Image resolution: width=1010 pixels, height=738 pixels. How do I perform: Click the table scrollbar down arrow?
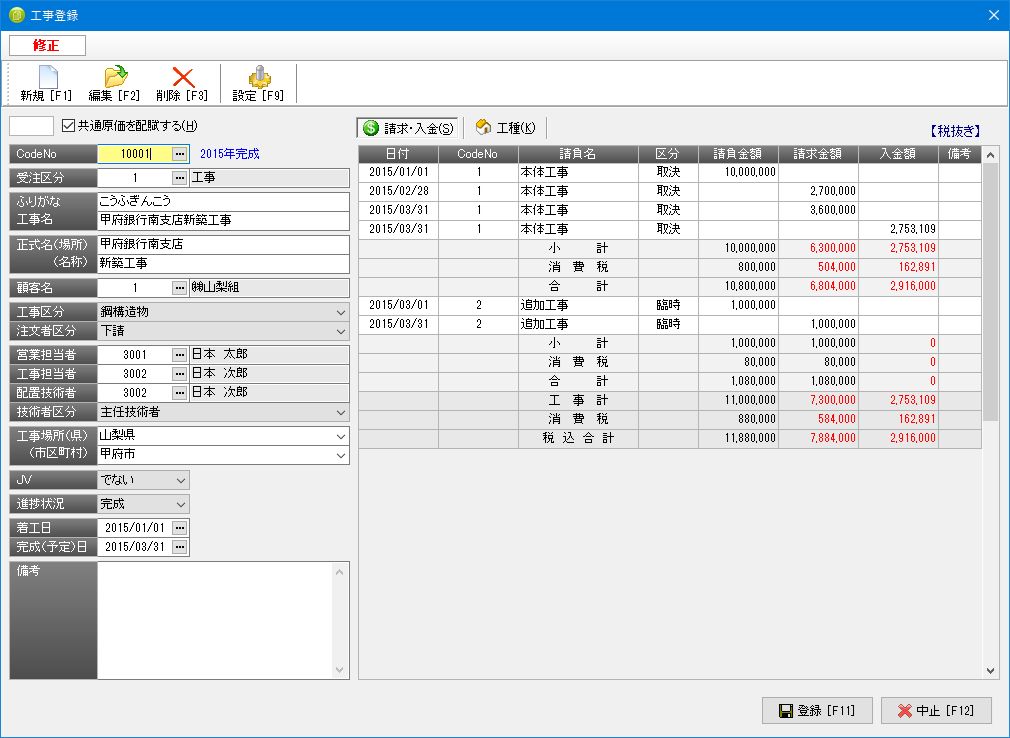(990, 670)
